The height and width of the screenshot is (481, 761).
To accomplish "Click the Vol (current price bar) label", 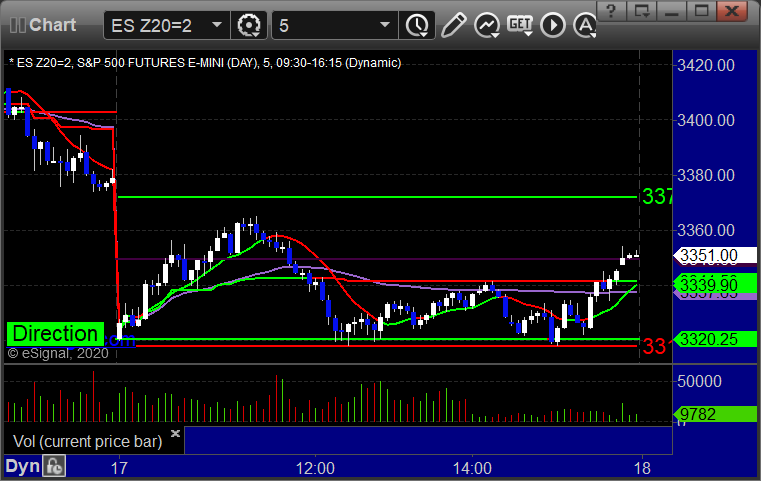I will pyautogui.click(x=87, y=441).
